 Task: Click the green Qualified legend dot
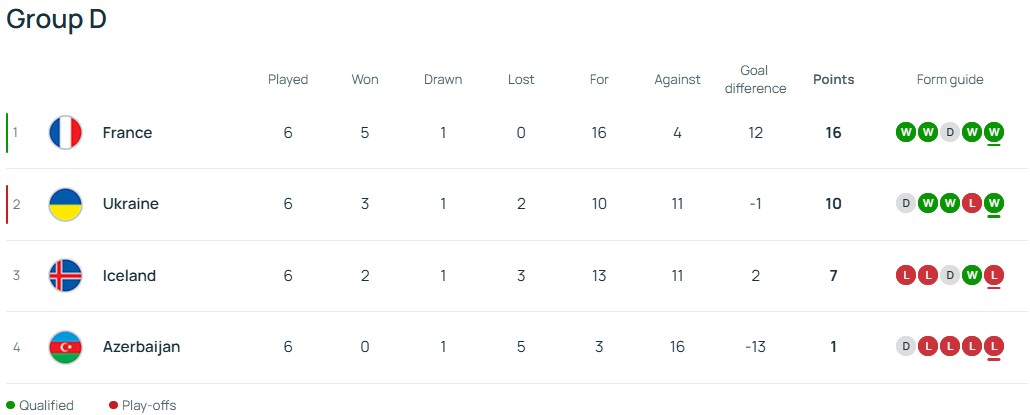11,406
